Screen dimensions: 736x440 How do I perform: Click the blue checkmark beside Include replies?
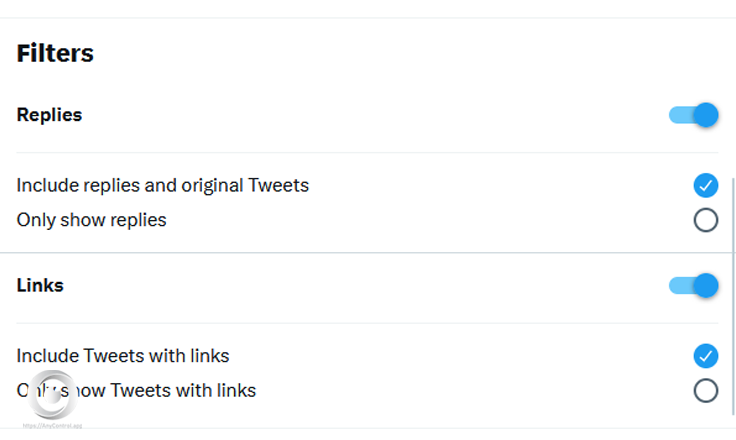pyautogui.click(x=705, y=185)
